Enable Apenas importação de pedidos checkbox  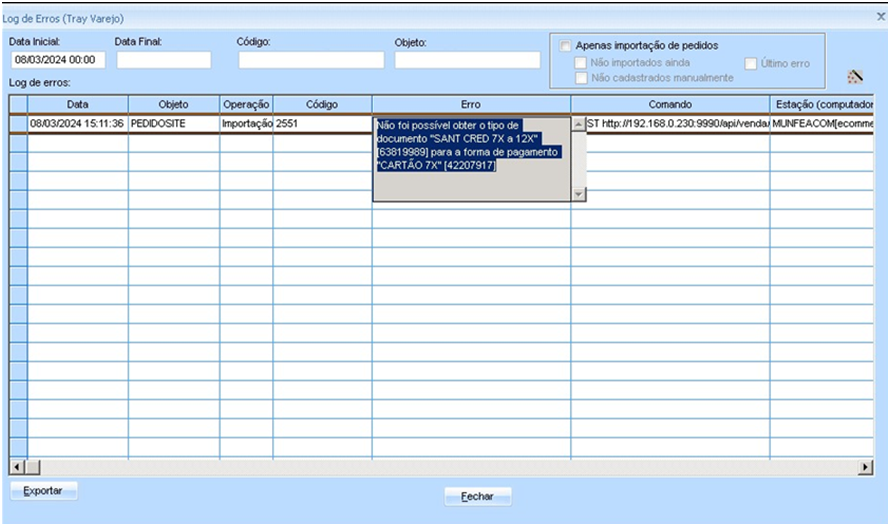[565, 45]
